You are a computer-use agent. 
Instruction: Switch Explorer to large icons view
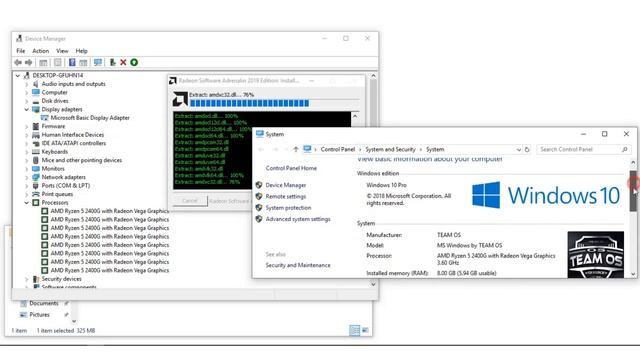tap(365, 330)
